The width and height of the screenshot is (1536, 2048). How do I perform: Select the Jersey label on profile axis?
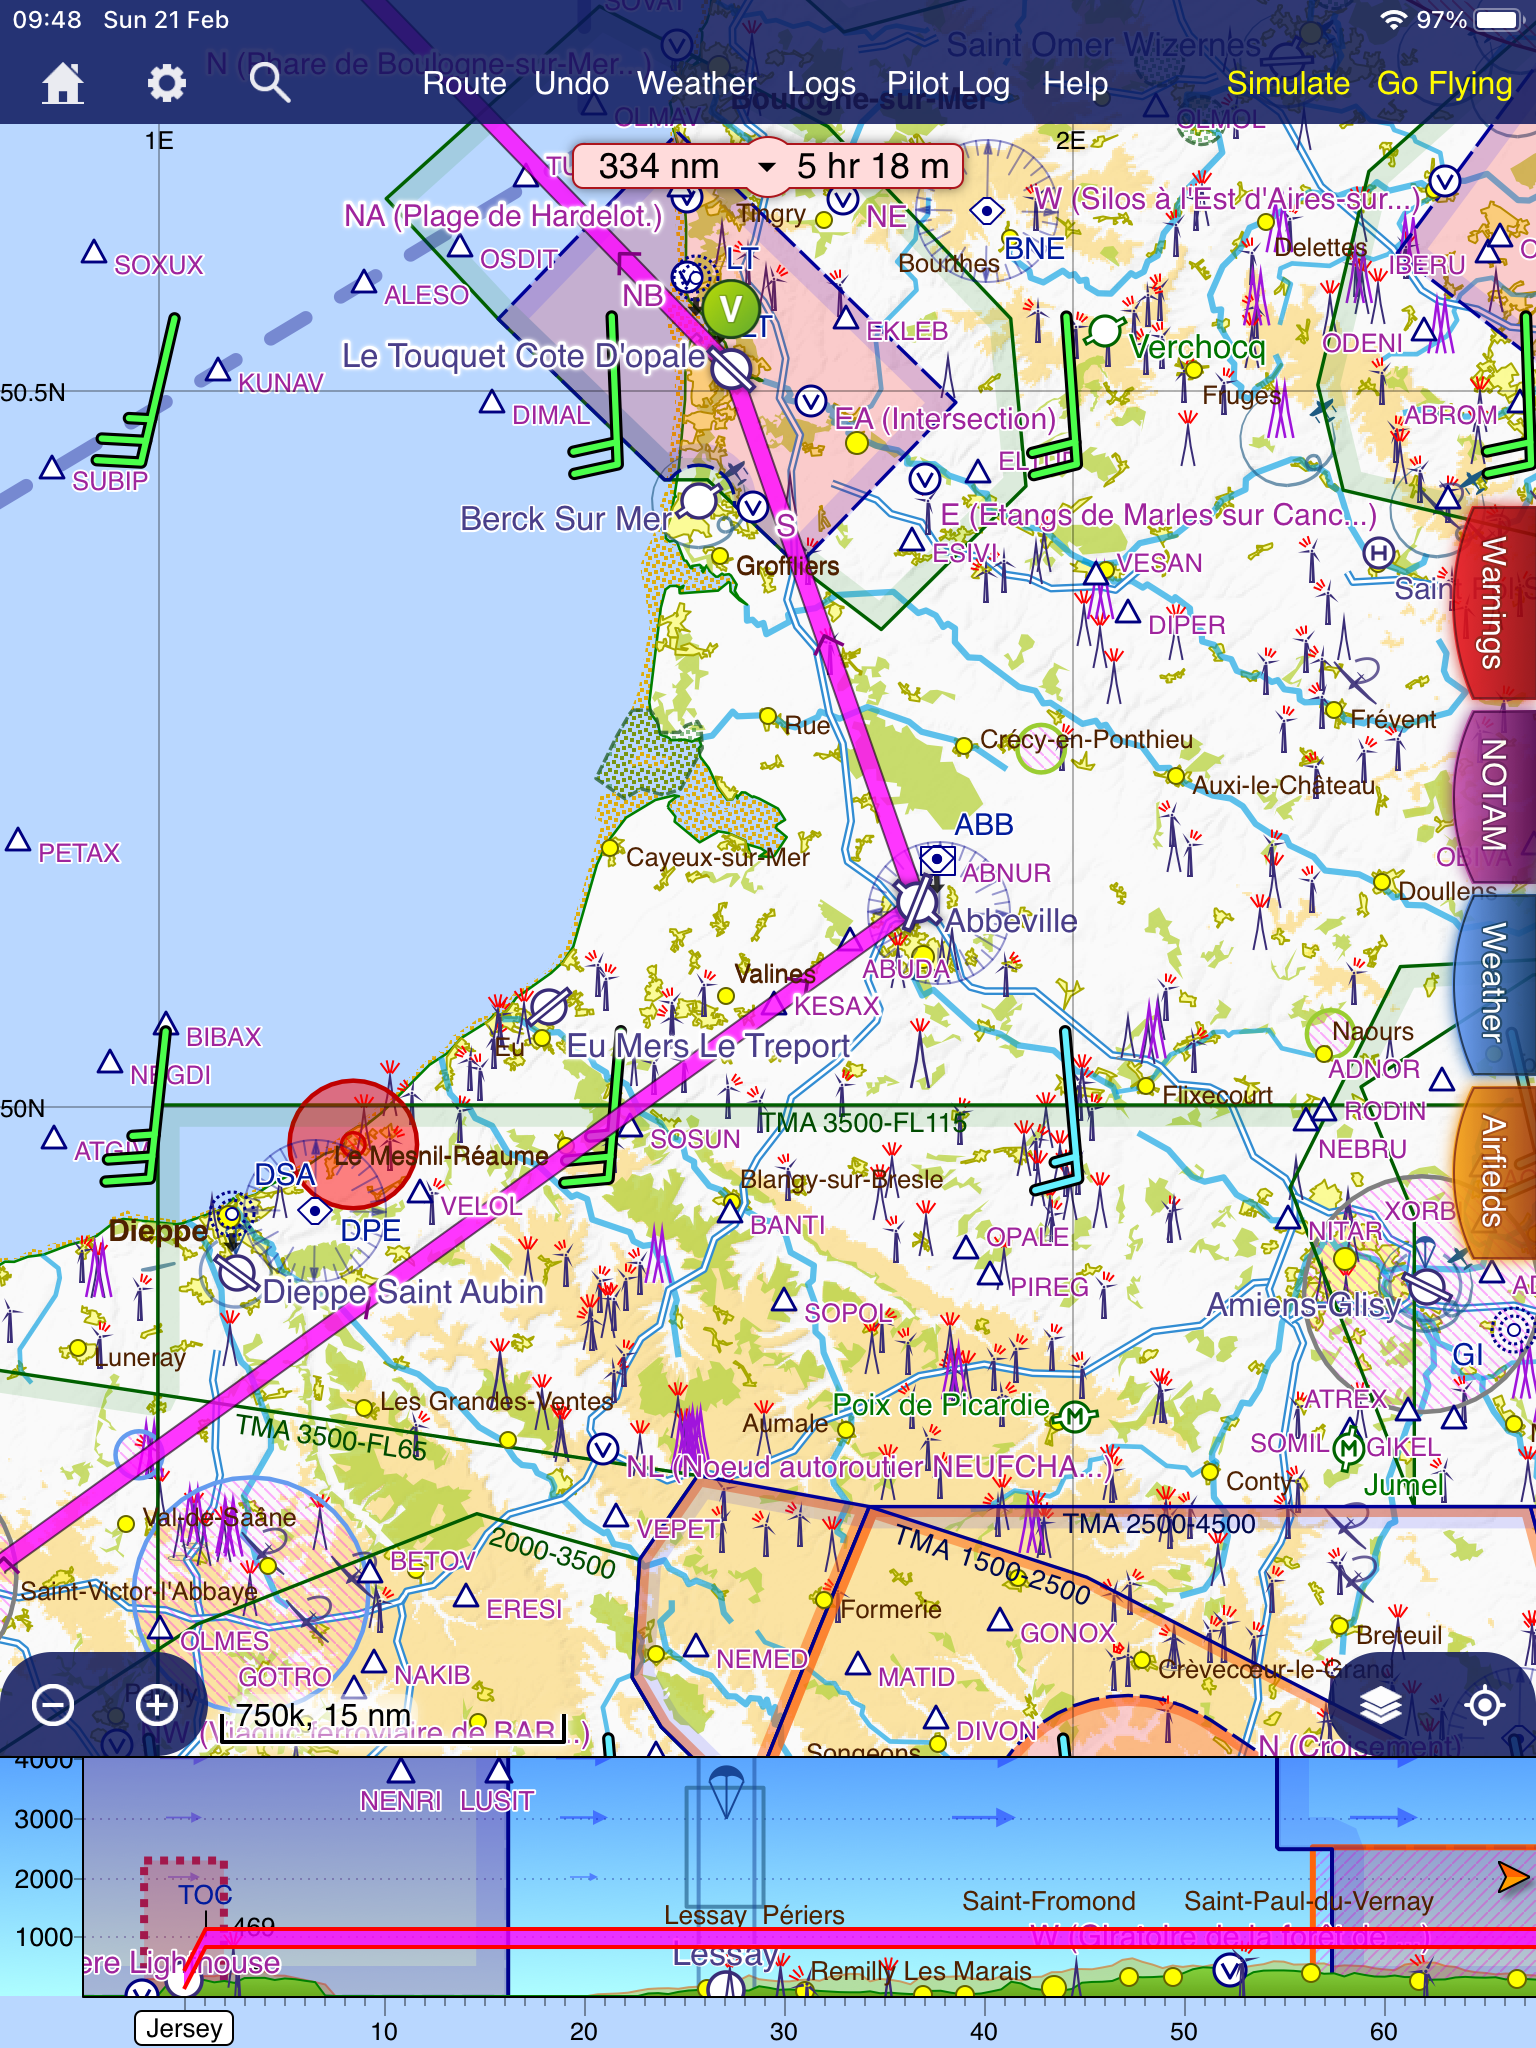[184, 2028]
